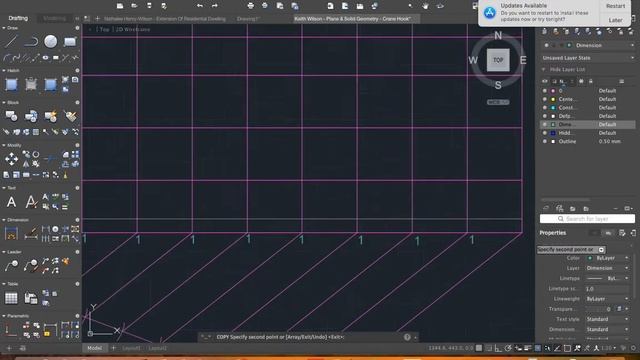Click Later in Updates Available notification
640x360 pixels.
[615, 20]
